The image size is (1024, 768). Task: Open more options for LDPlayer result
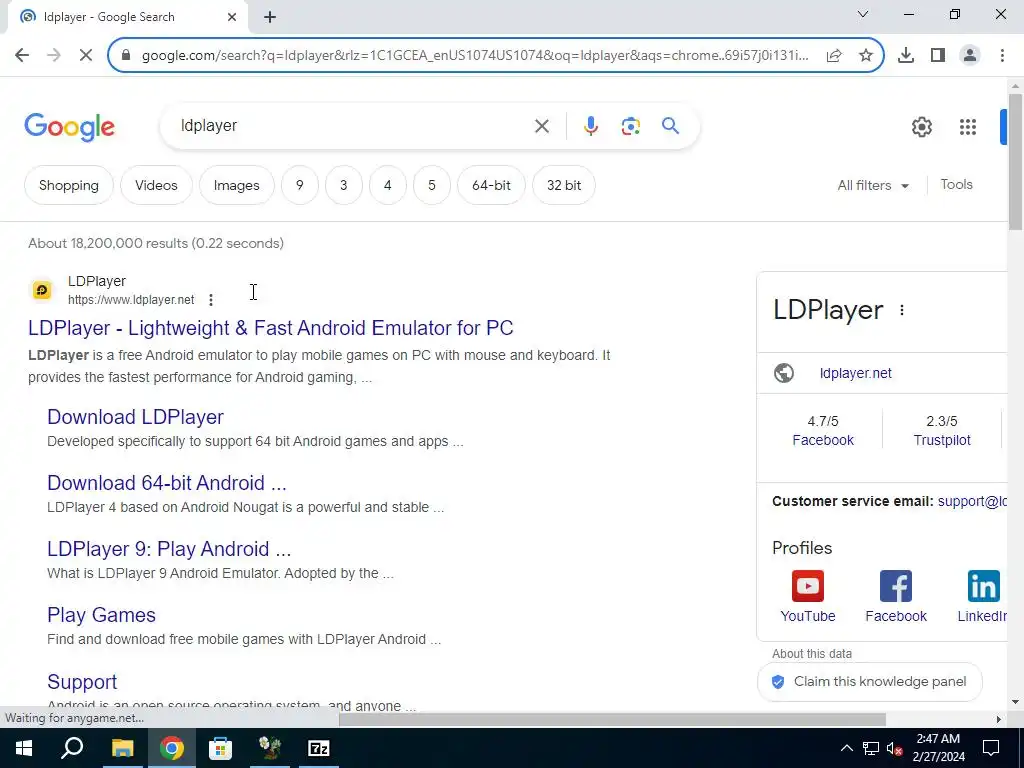210,300
